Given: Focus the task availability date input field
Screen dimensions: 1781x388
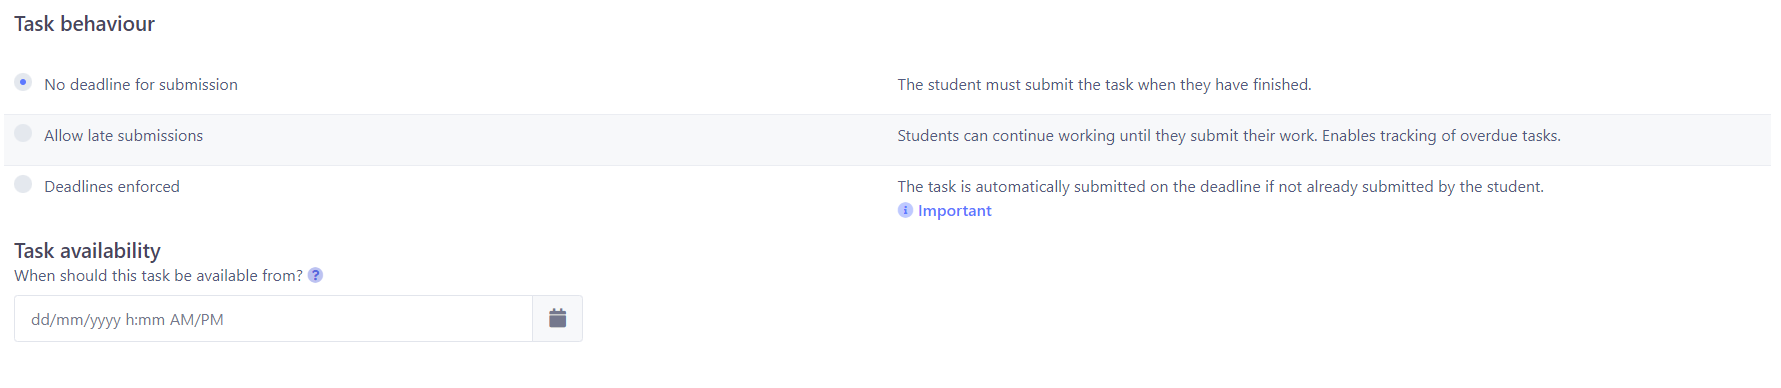Looking at the screenshot, I should (273, 319).
